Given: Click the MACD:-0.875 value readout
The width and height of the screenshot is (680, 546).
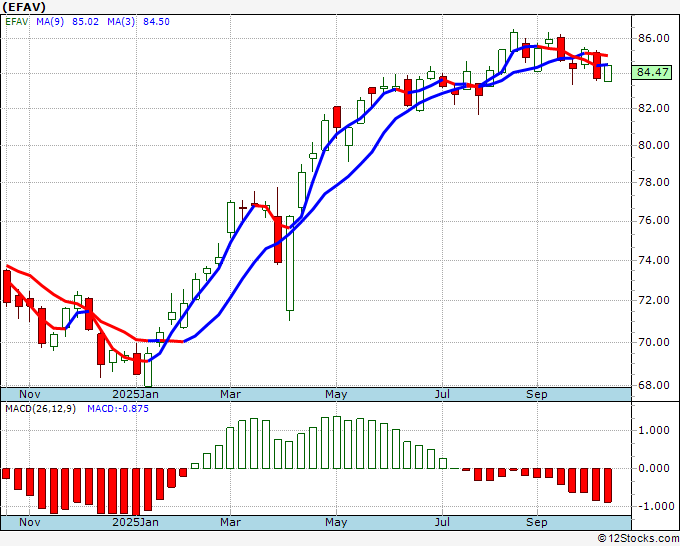Looking at the screenshot, I should point(118,409).
